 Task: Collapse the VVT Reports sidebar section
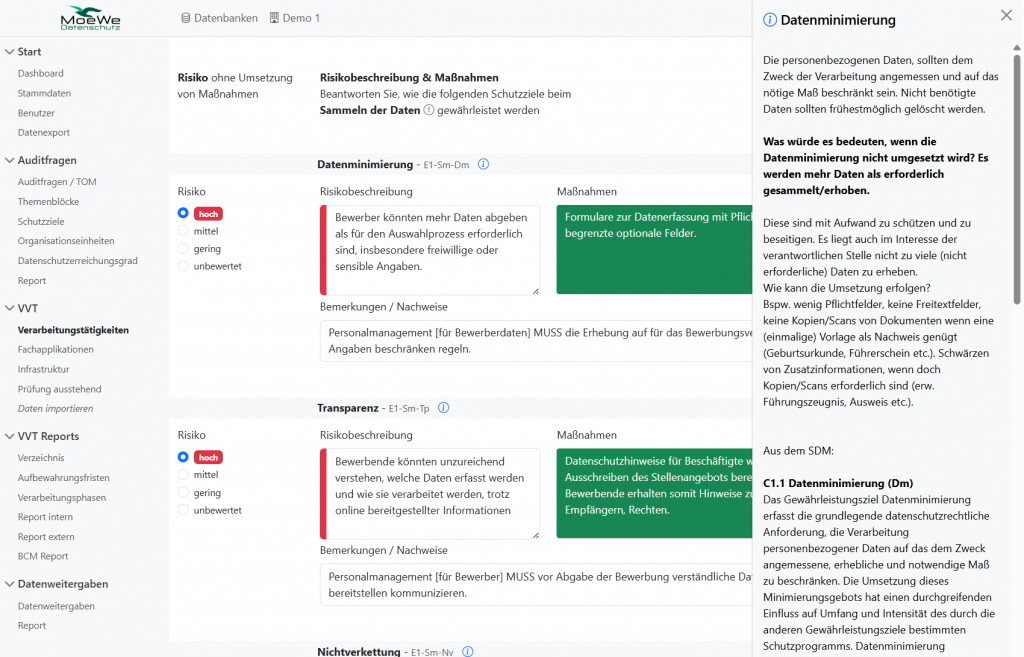point(9,436)
